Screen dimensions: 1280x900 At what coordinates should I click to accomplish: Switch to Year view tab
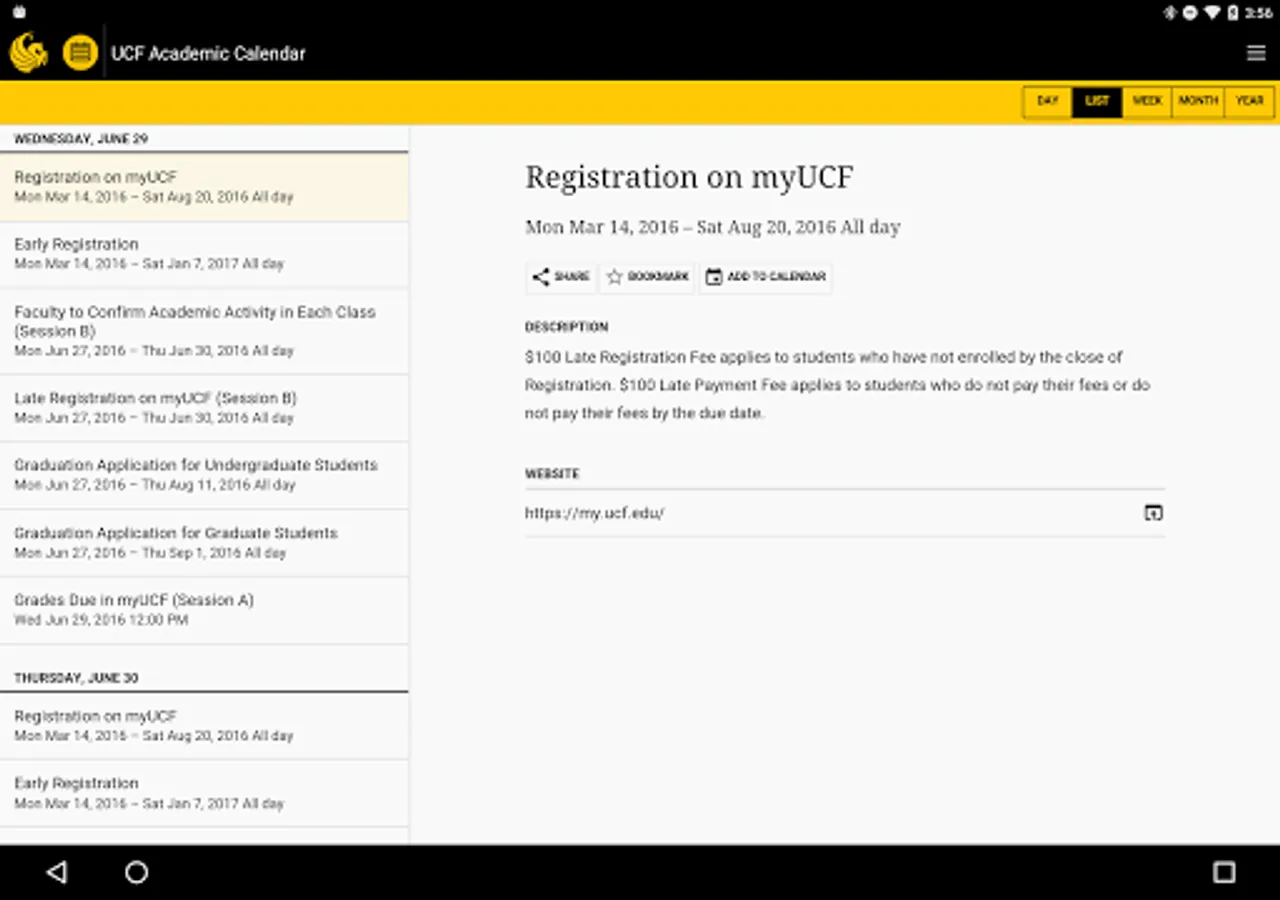point(1249,101)
